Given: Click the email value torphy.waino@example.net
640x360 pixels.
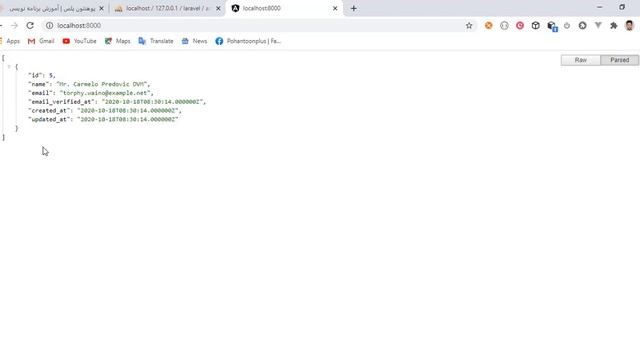Looking at the screenshot, I should point(104,93).
